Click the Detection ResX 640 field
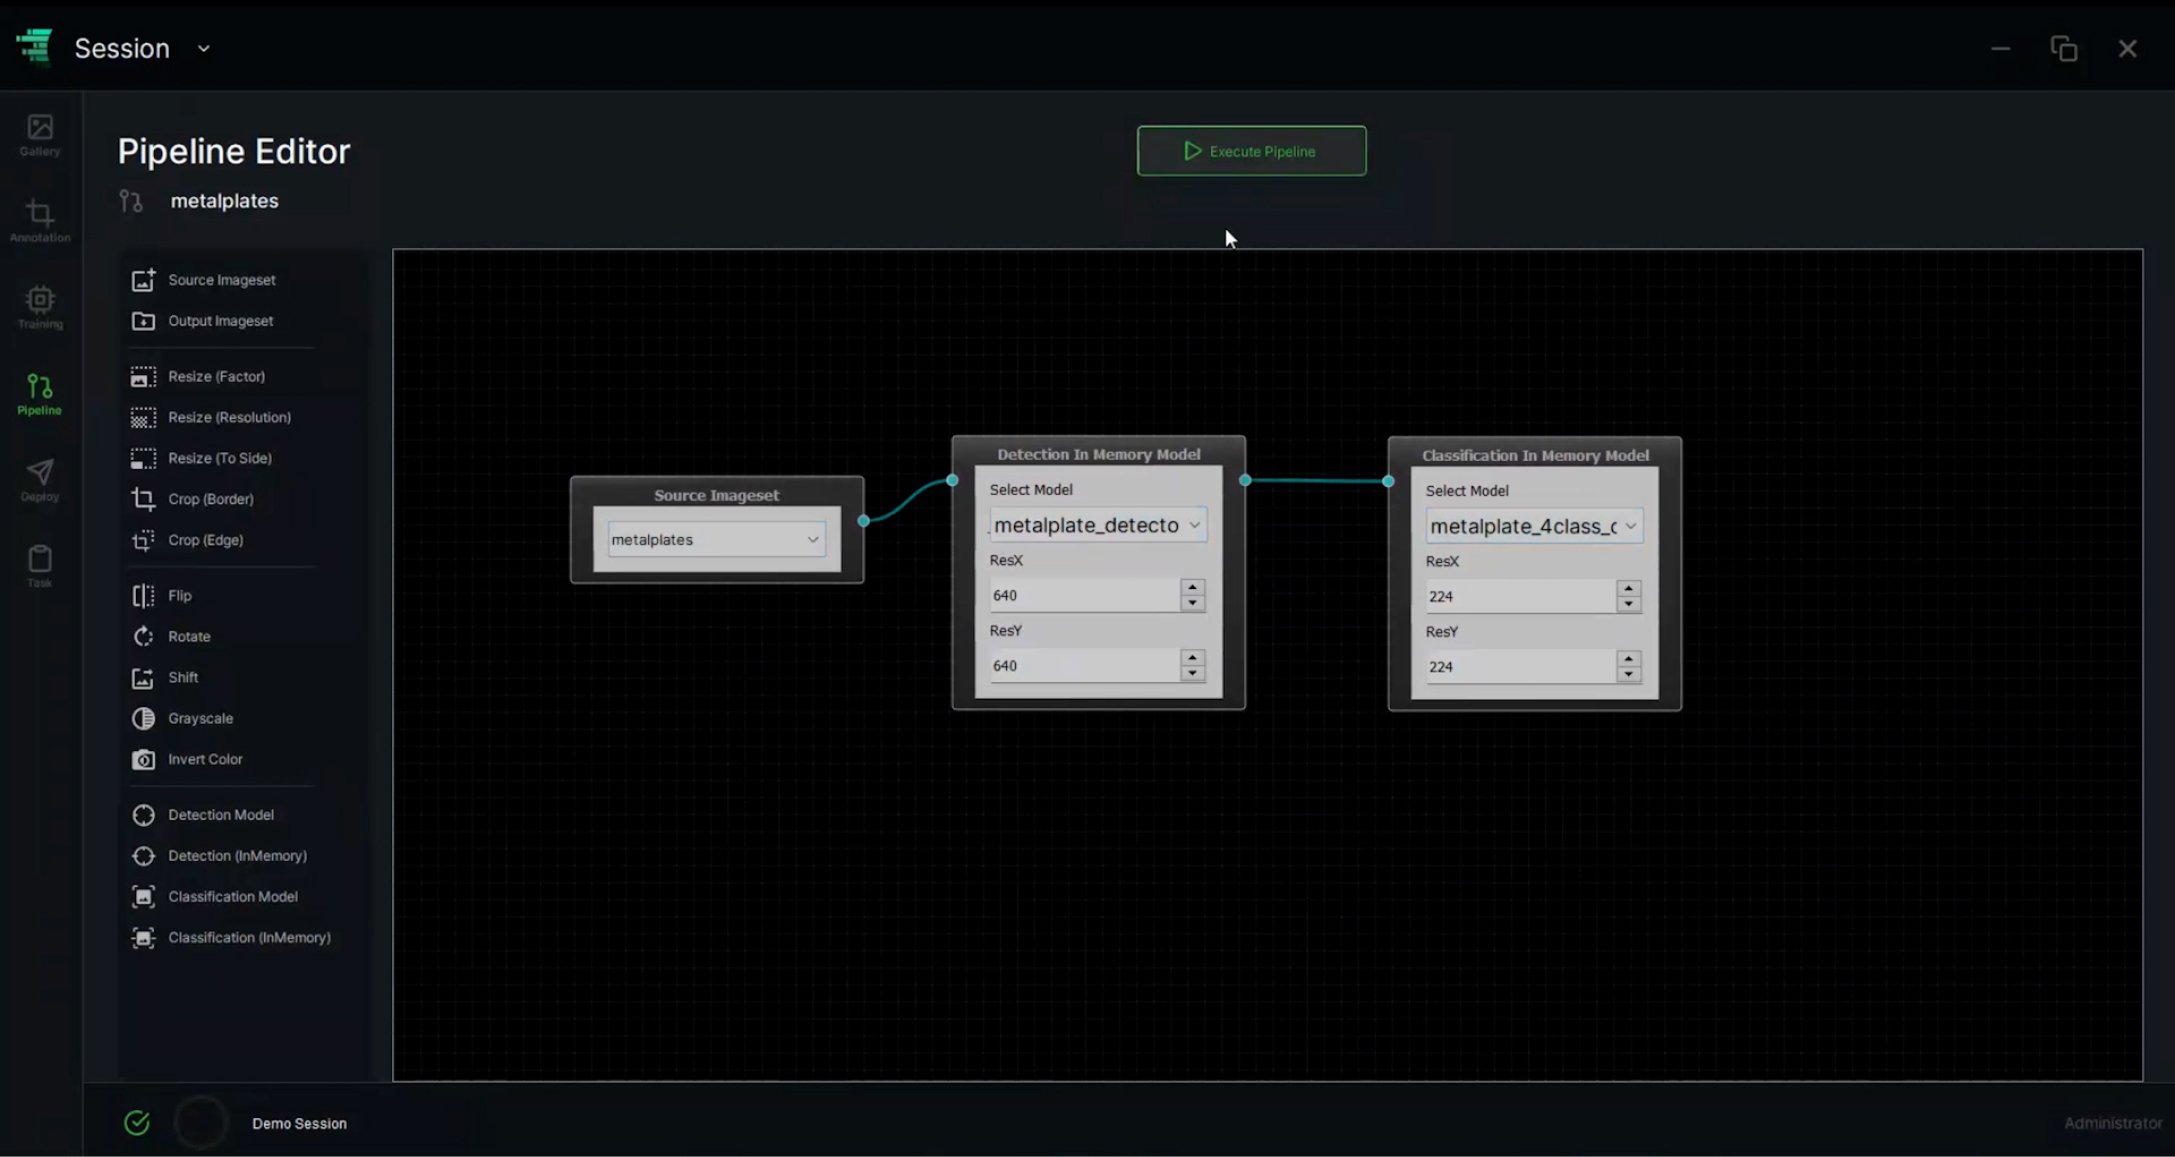2175x1157 pixels. click(x=1084, y=595)
